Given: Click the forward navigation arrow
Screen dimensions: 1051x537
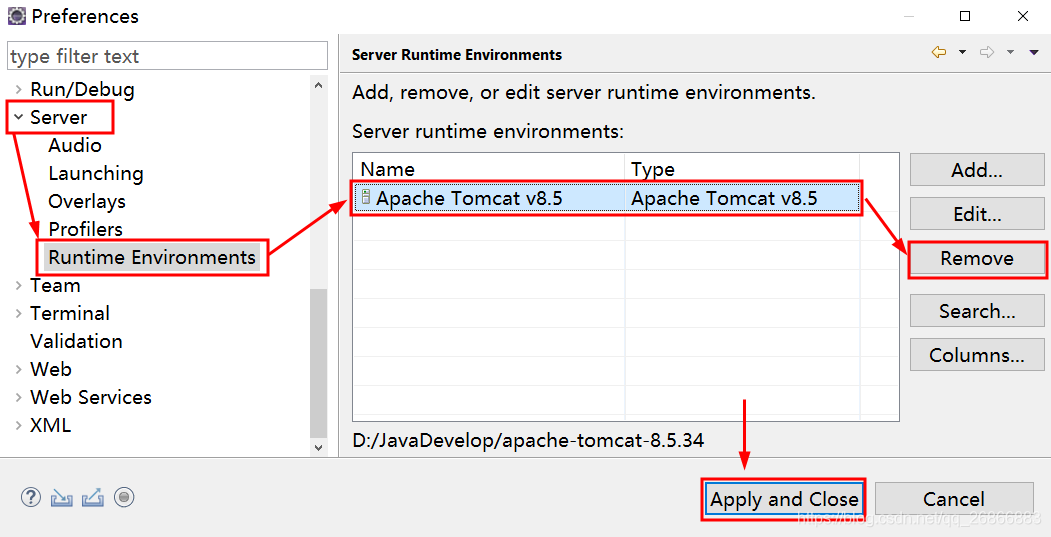Looking at the screenshot, I should click(987, 52).
